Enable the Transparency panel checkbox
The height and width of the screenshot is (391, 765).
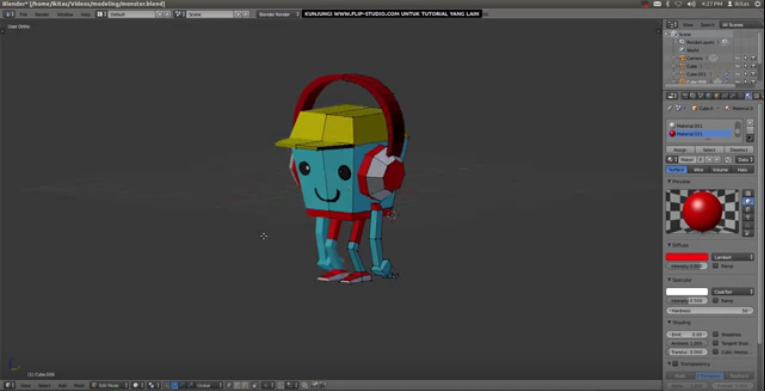pos(675,364)
